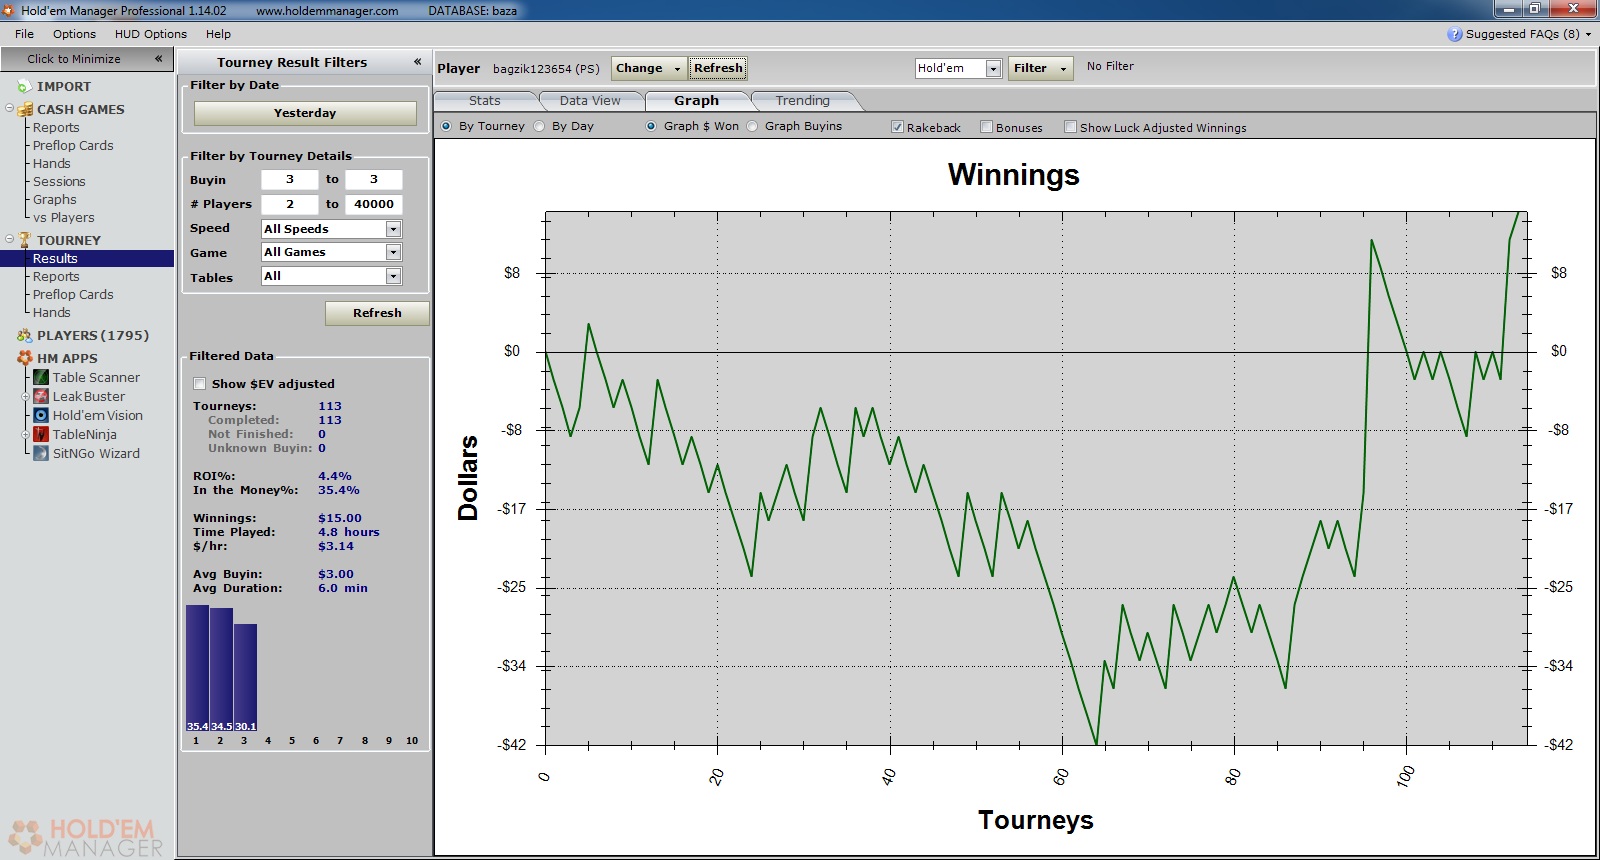Uncheck the Rakeback checkbox
Viewport: 1600px width, 860px height.
pos(897,127)
